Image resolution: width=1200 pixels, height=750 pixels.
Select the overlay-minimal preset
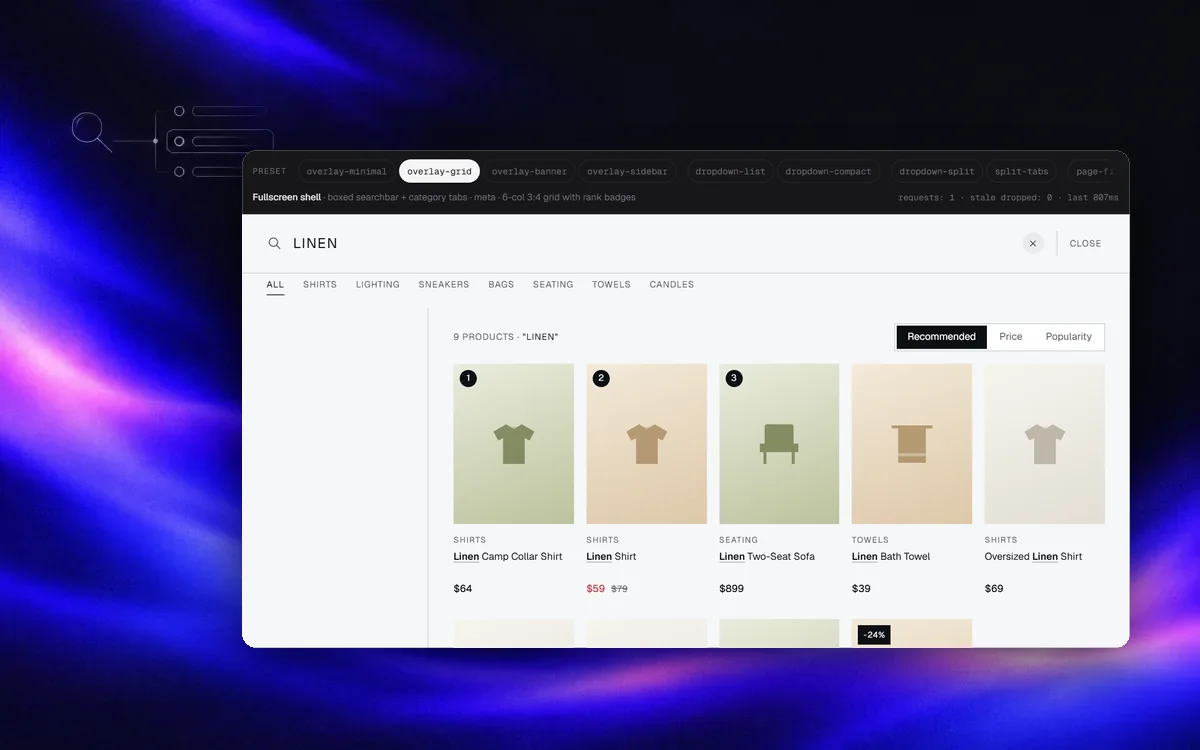(x=346, y=171)
